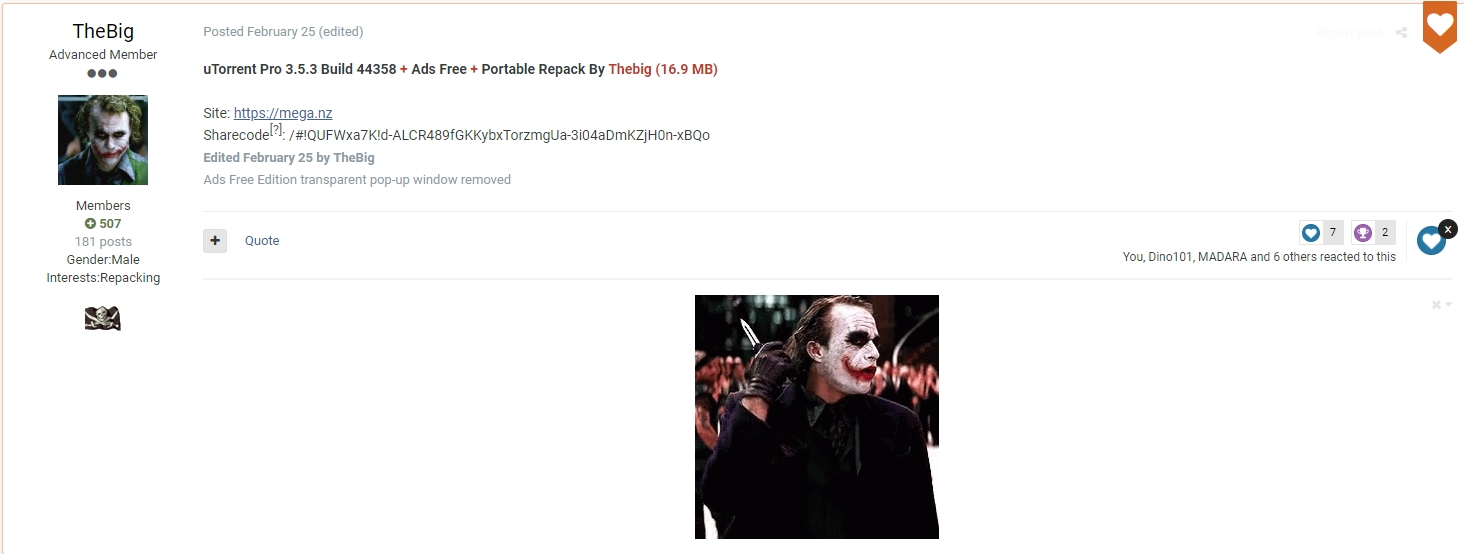Click the plus multiquote button
1464x554 pixels.
click(x=215, y=241)
